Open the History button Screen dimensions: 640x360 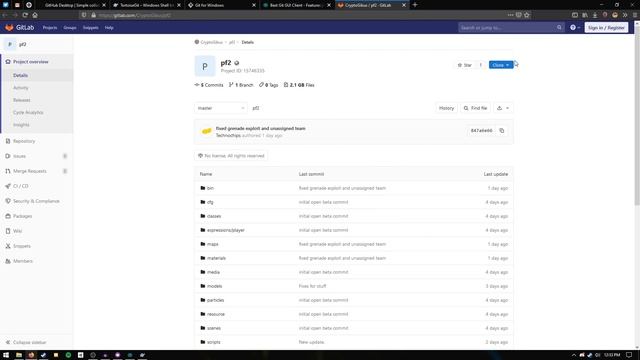(446, 108)
